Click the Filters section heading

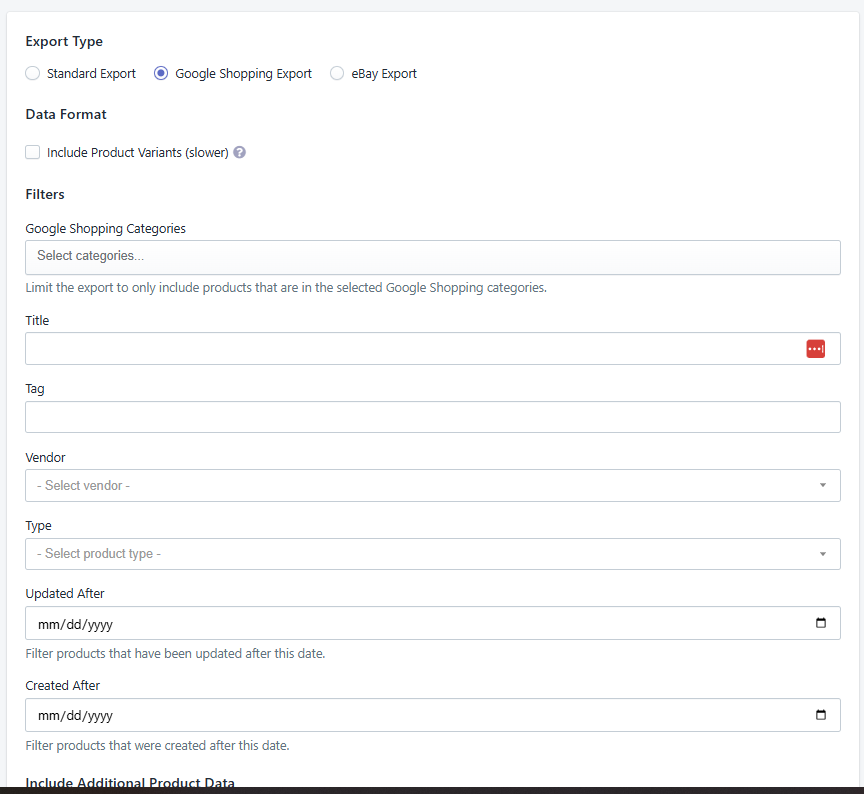coord(45,194)
